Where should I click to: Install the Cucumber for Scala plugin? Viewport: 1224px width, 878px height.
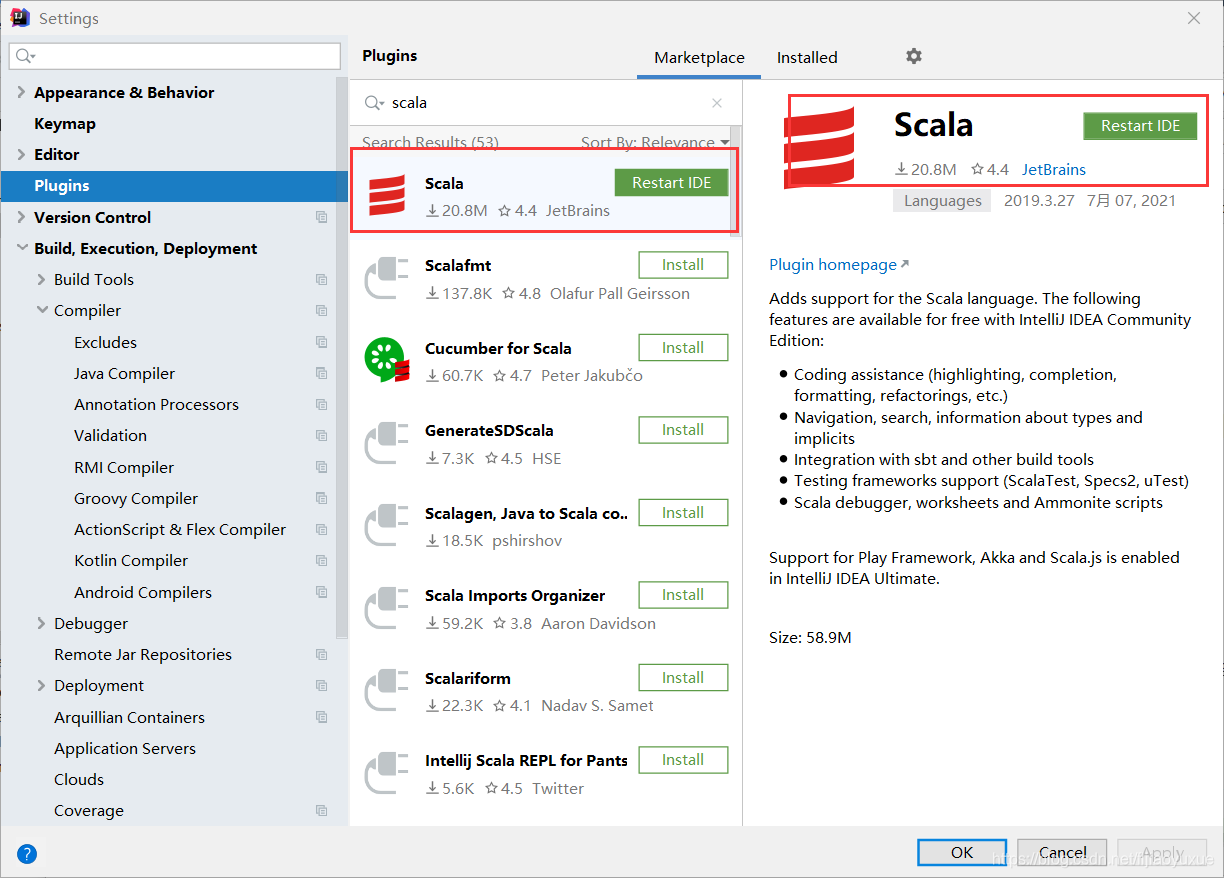[x=683, y=347]
